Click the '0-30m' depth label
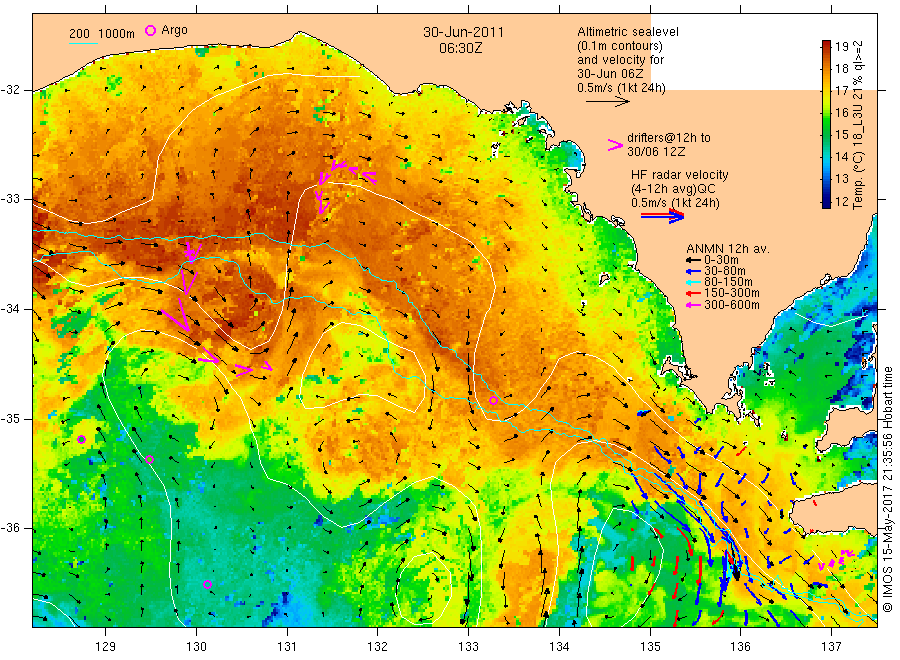 point(721,260)
